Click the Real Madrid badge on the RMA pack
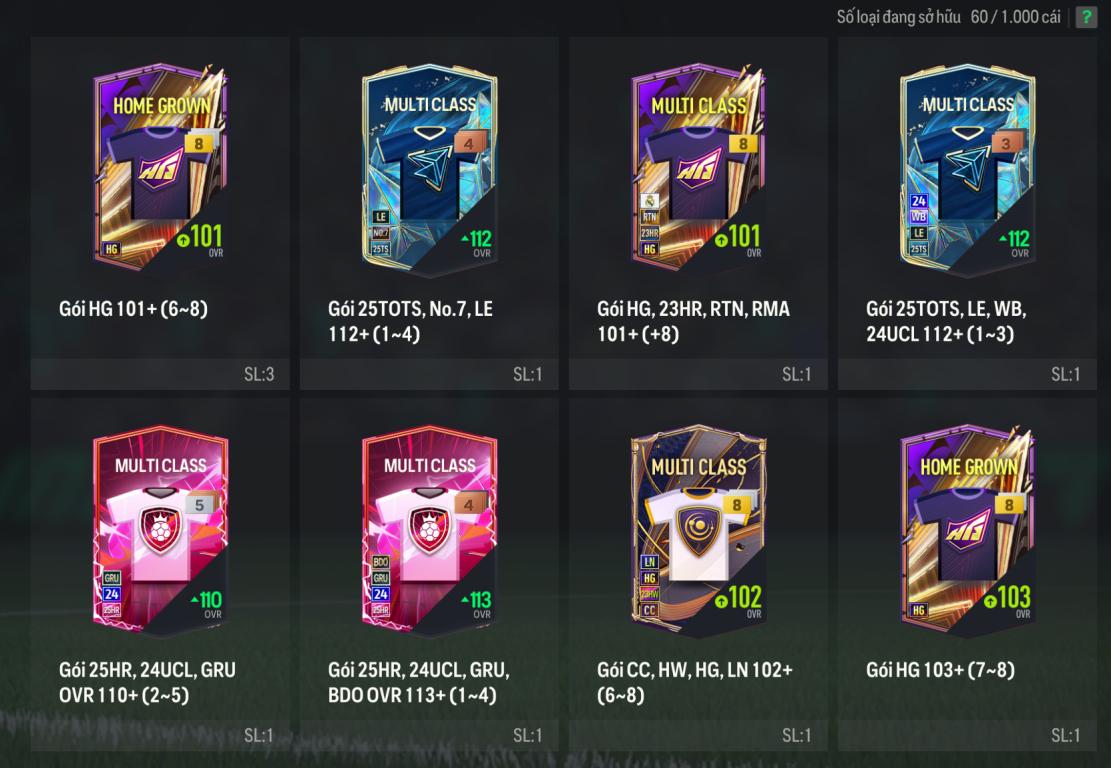 (x=650, y=201)
